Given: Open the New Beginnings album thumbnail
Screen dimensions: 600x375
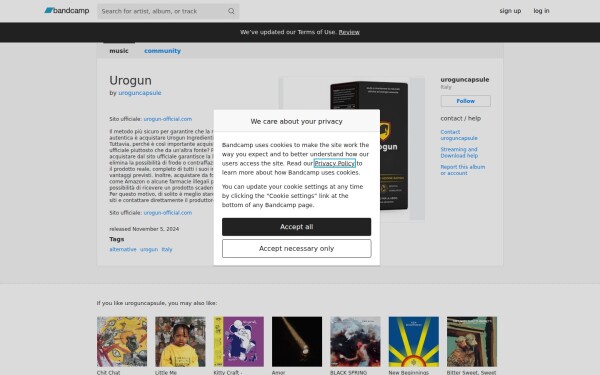Looking at the screenshot, I should [414, 342].
